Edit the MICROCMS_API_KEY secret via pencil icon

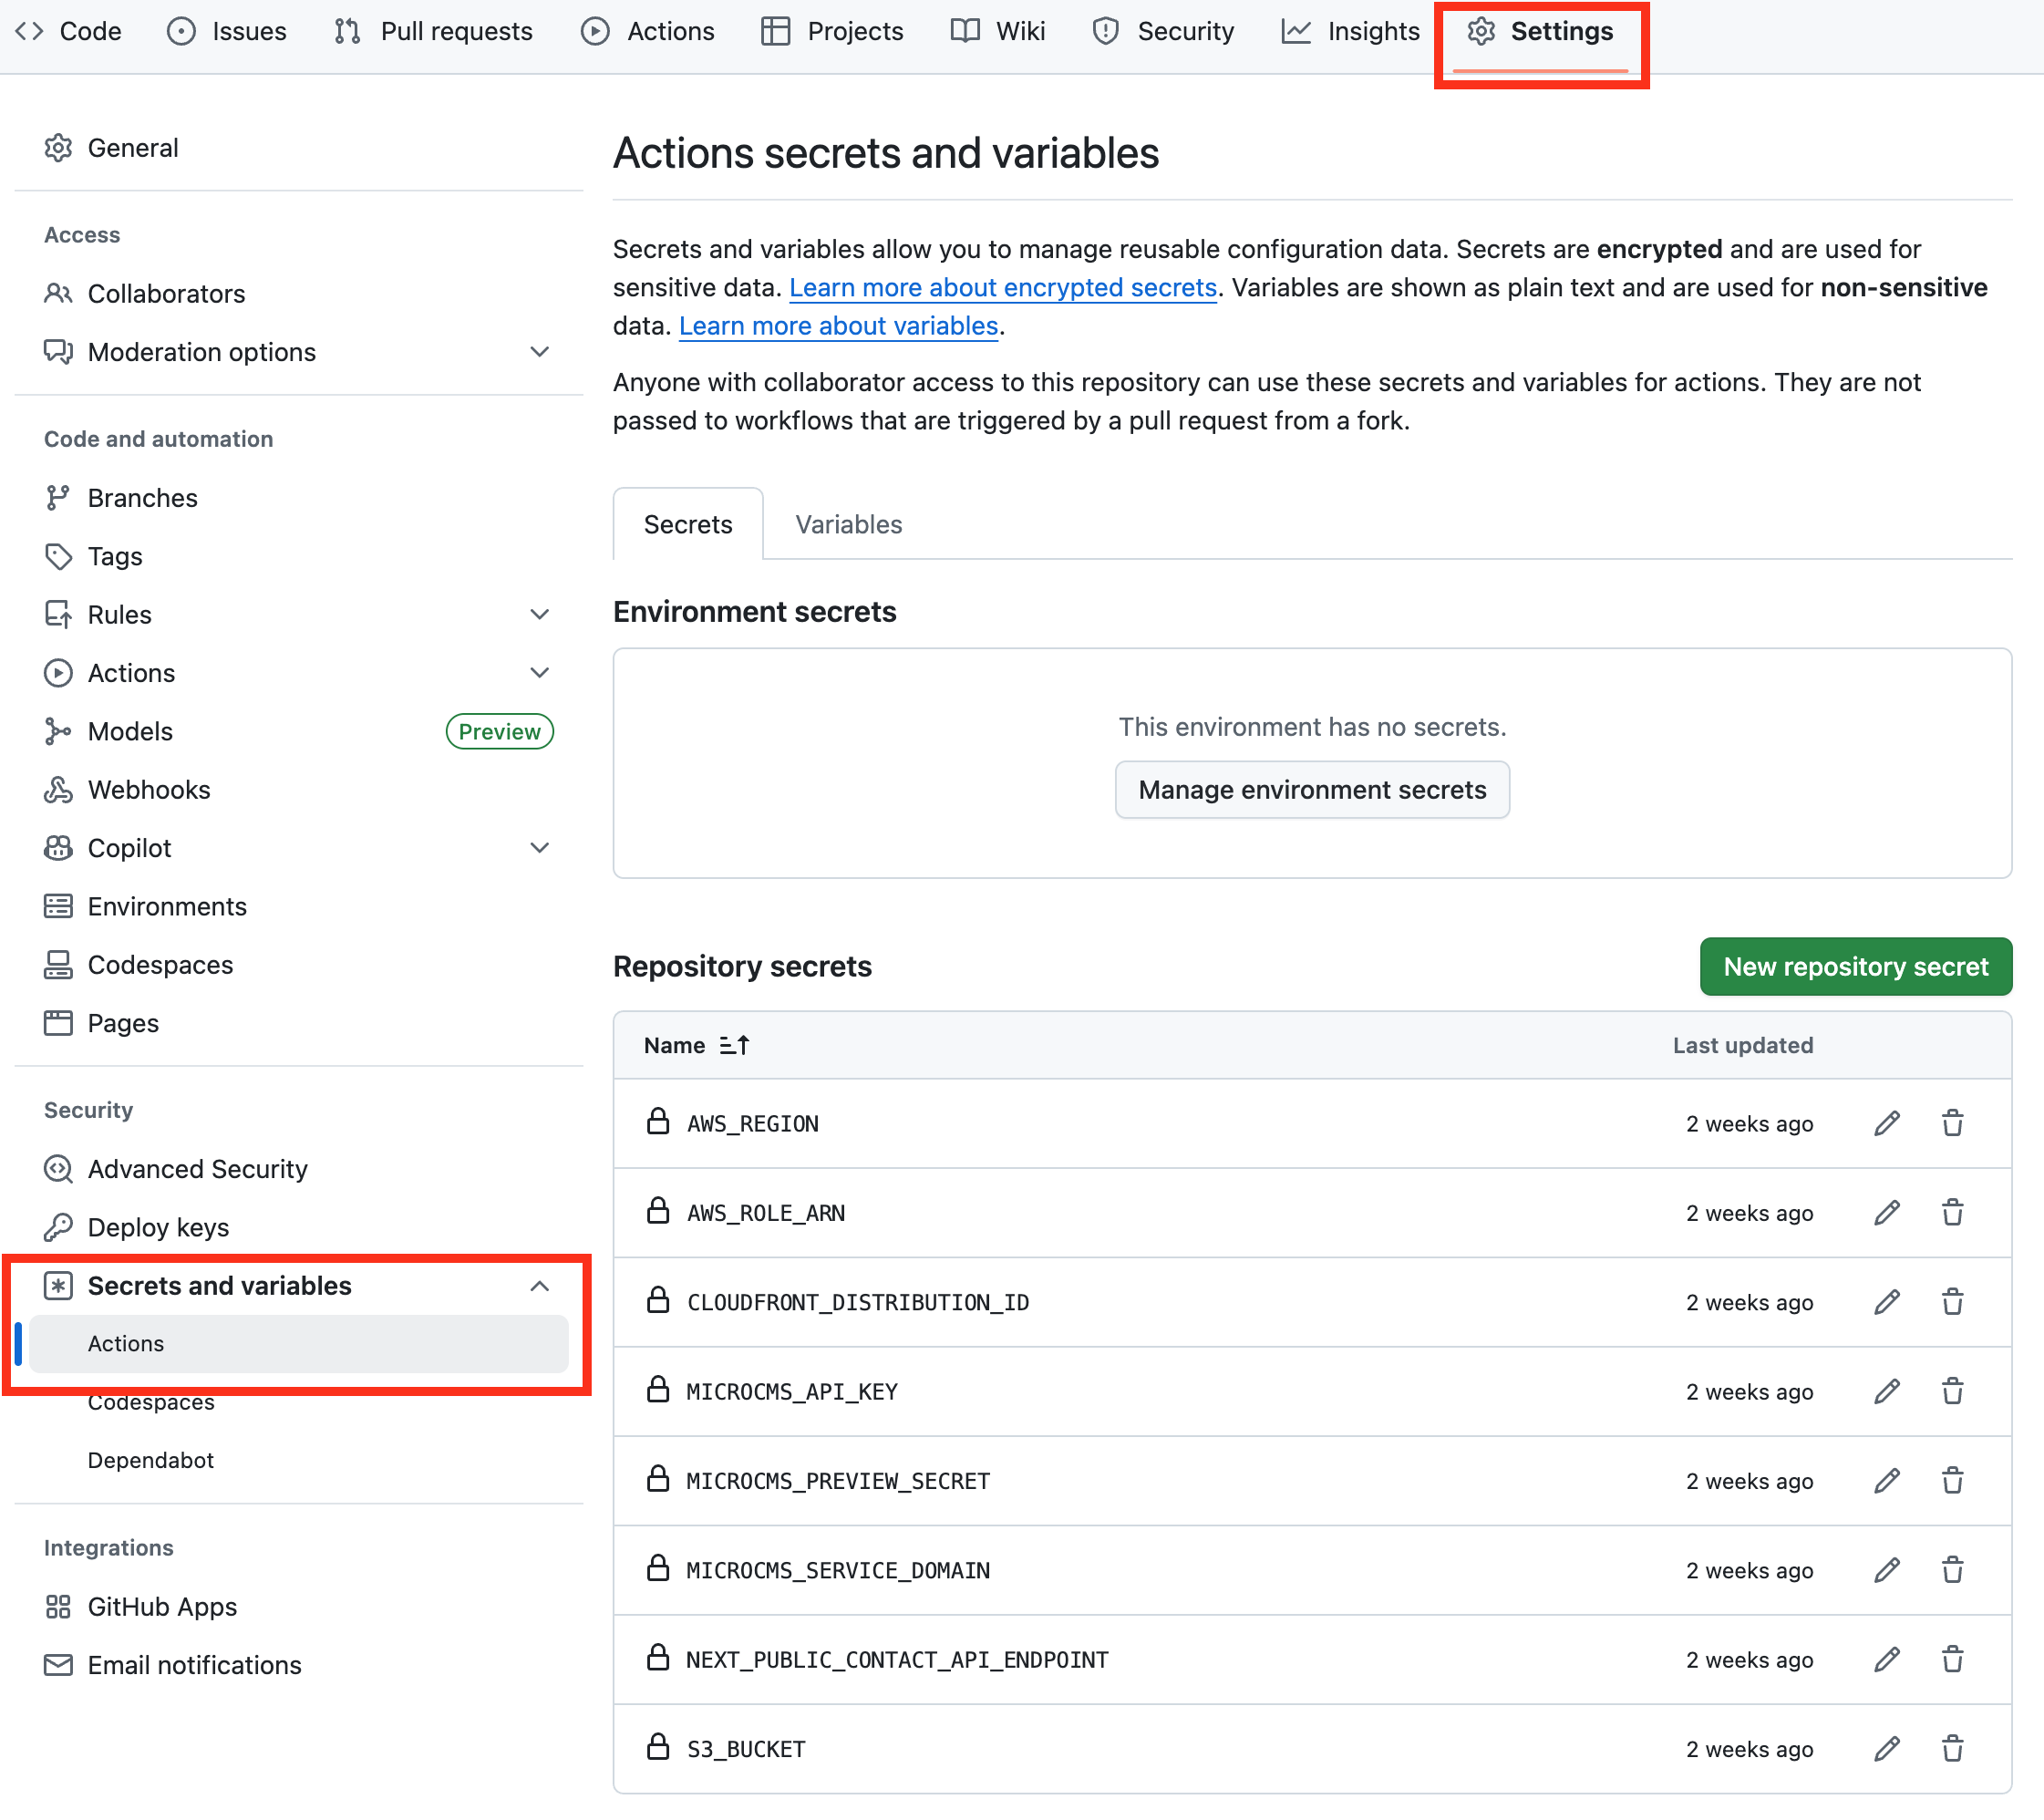point(1886,1391)
